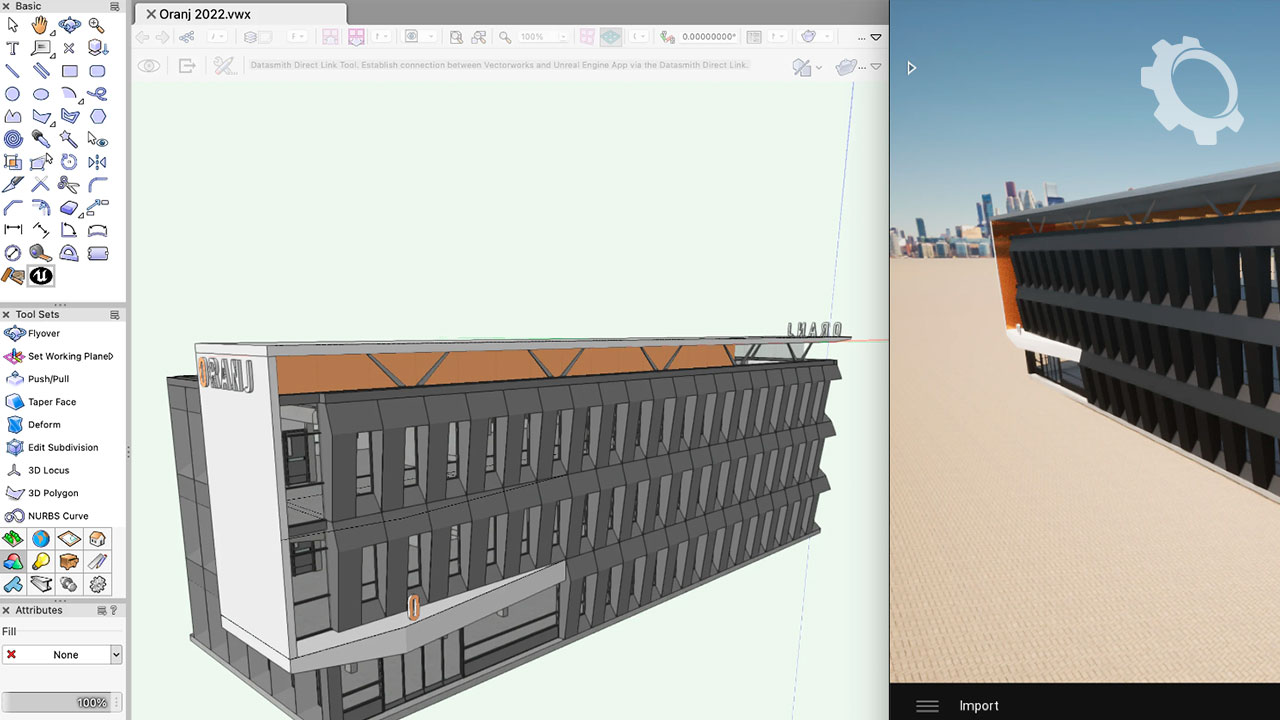The height and width of the screenshot is (720, 1280).
Task: Toggle visibility eye icon in tool bar
Action: pos(149,66)
